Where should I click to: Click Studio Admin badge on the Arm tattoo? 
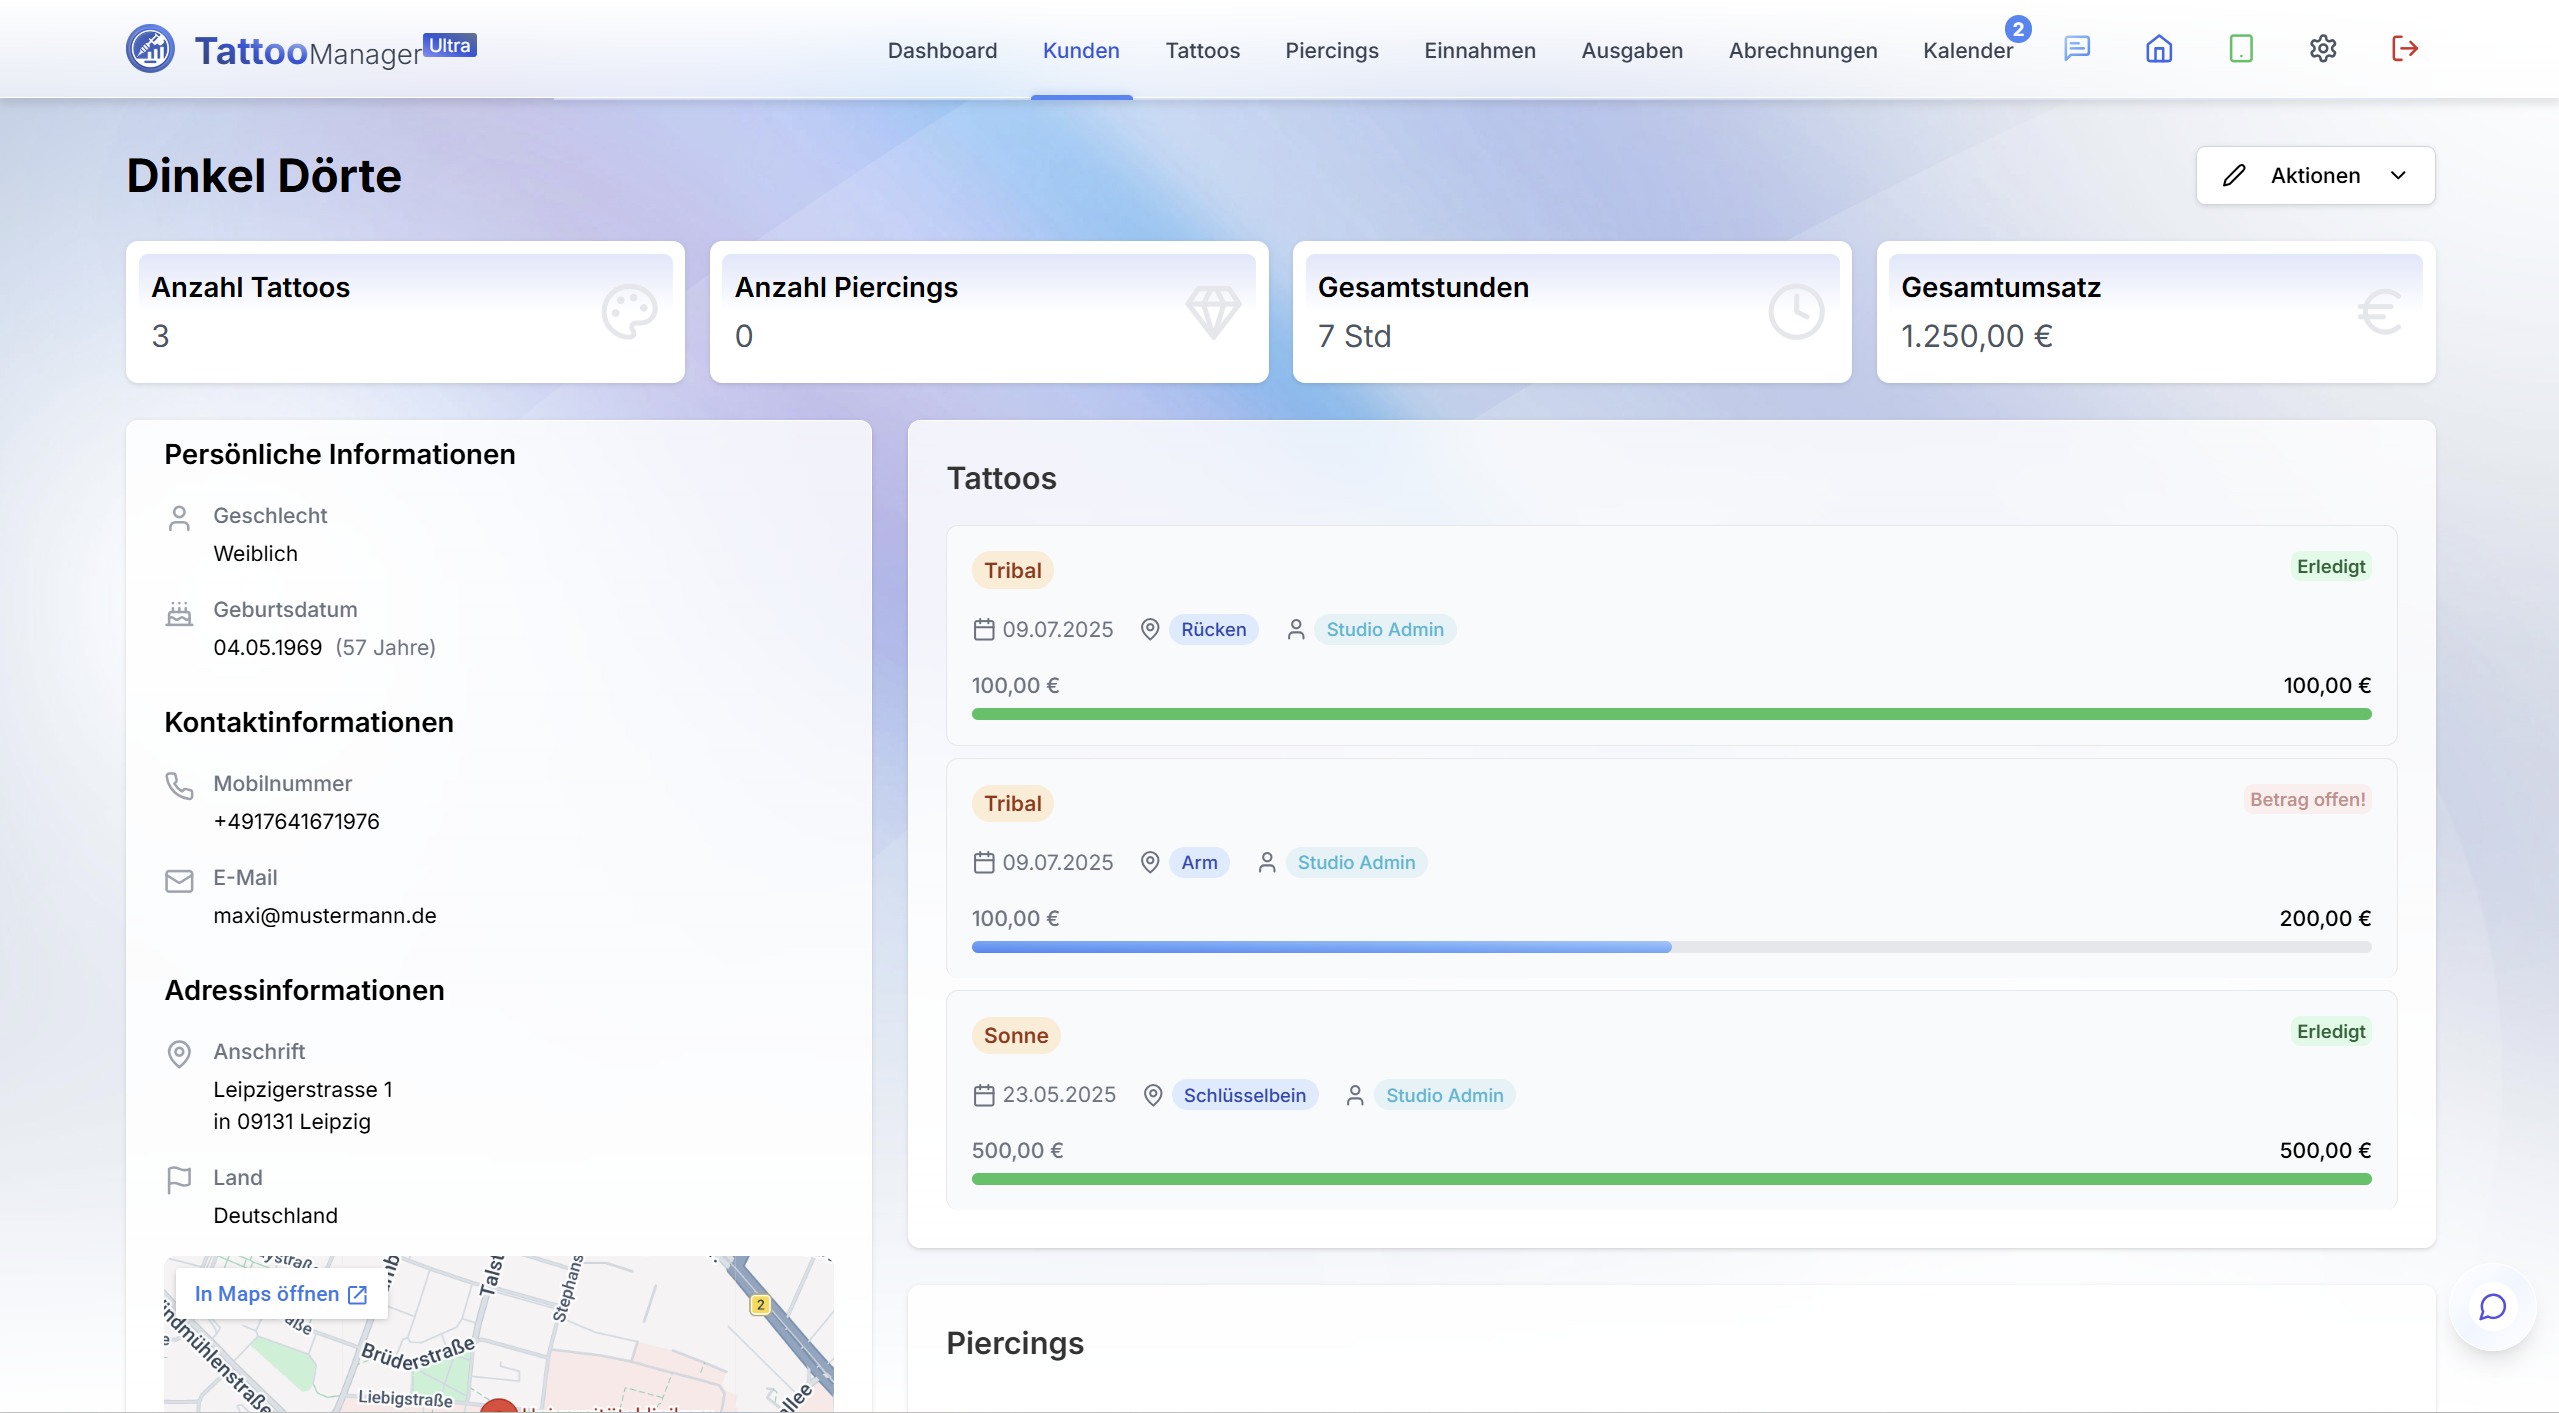click(1356, 862)
